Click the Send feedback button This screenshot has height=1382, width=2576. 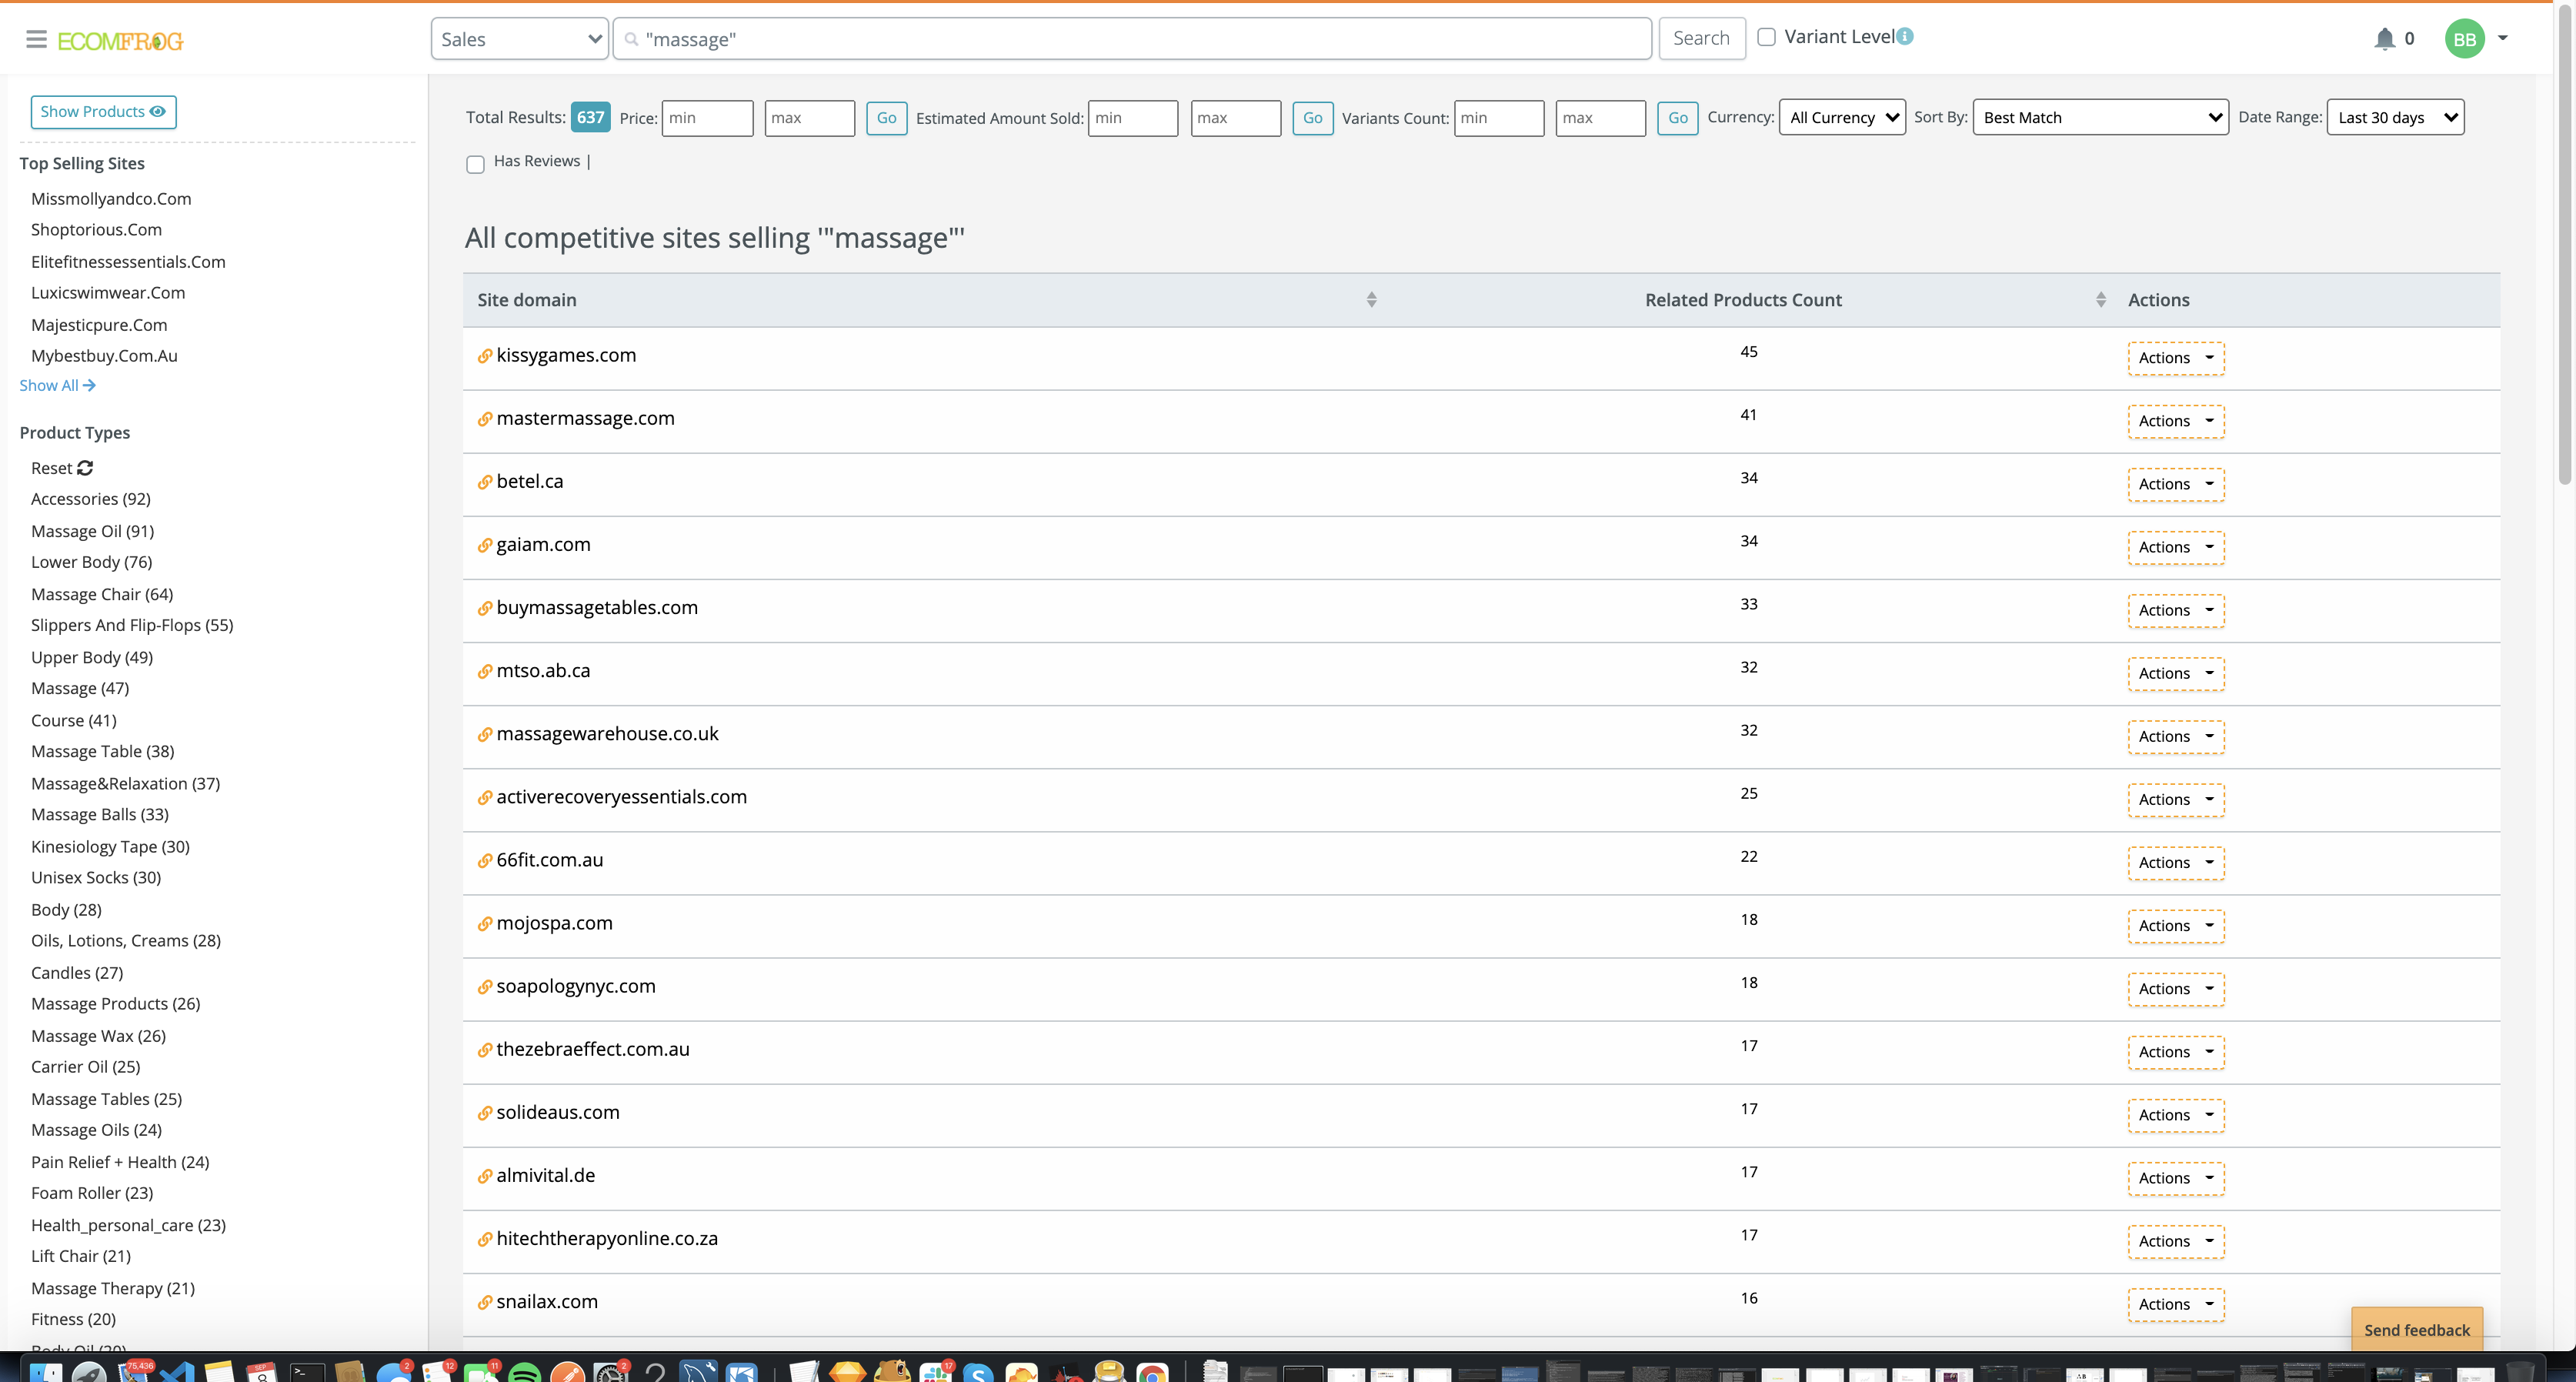point(2417,1330)
